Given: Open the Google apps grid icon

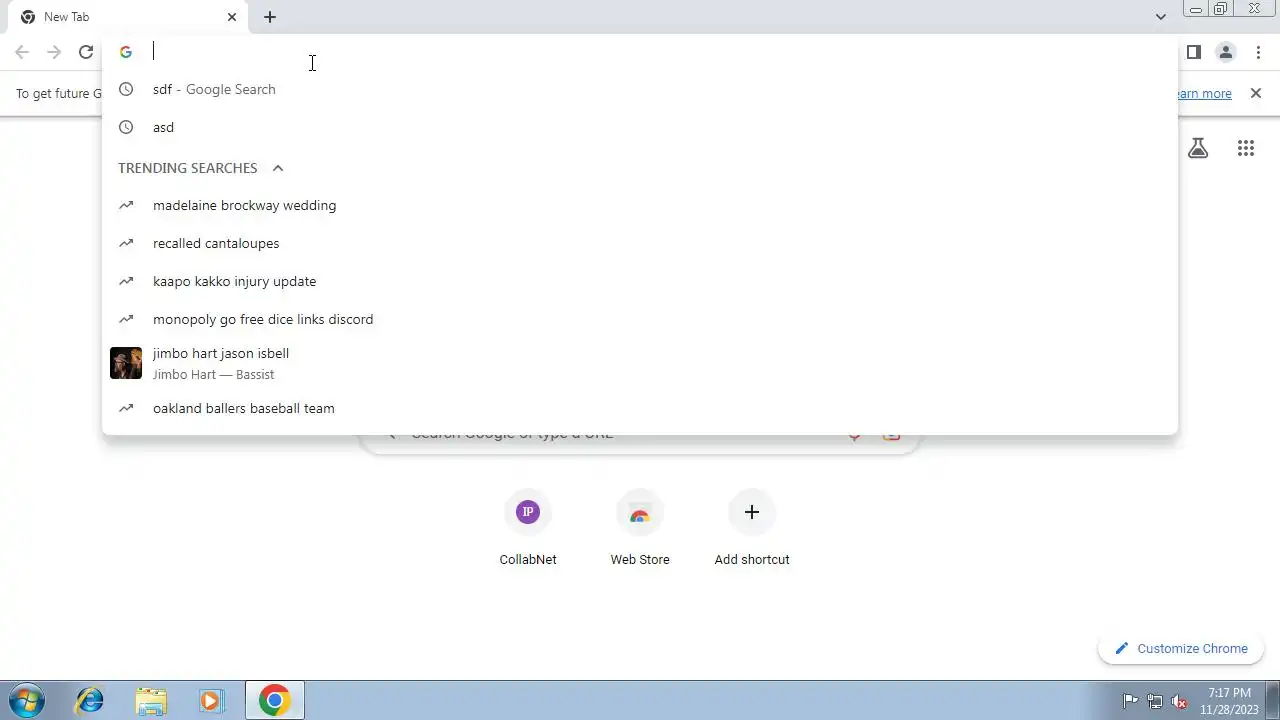Looking at the screenshot, I should pos(1245,148).
